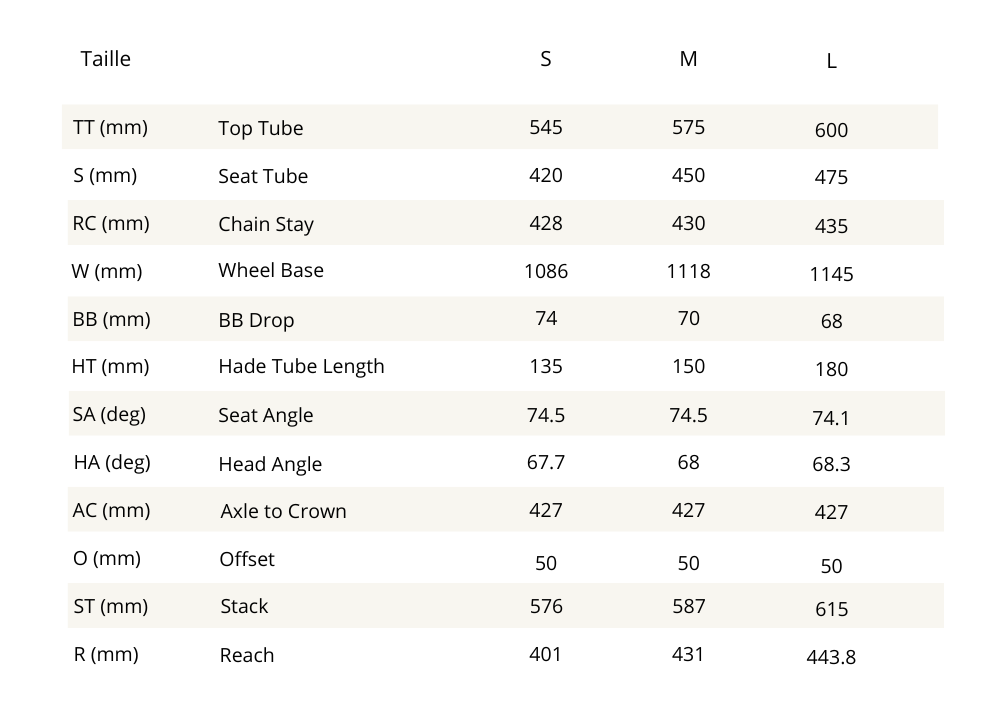Click the Head Angle row label

click(x=270, y=464)
